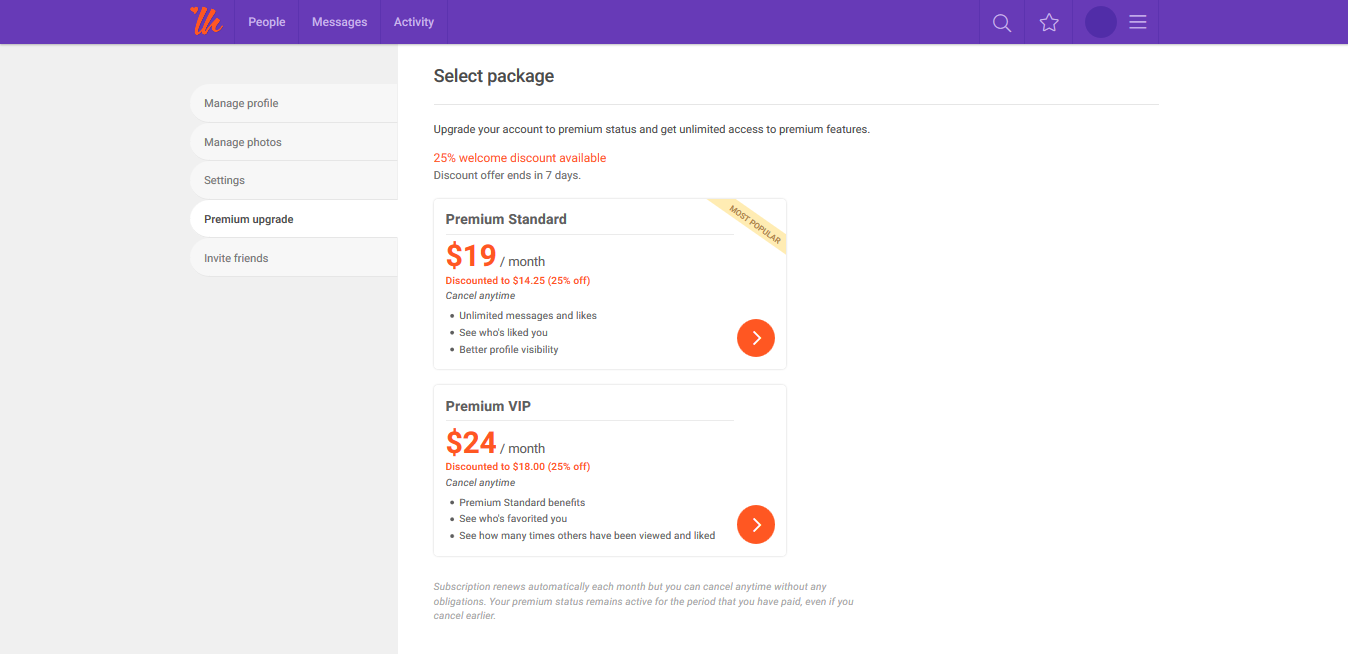Screen dimensions: 1348x654
Task: Select the Premium upgrade sidebar item
Action: (x=249, y=219)
